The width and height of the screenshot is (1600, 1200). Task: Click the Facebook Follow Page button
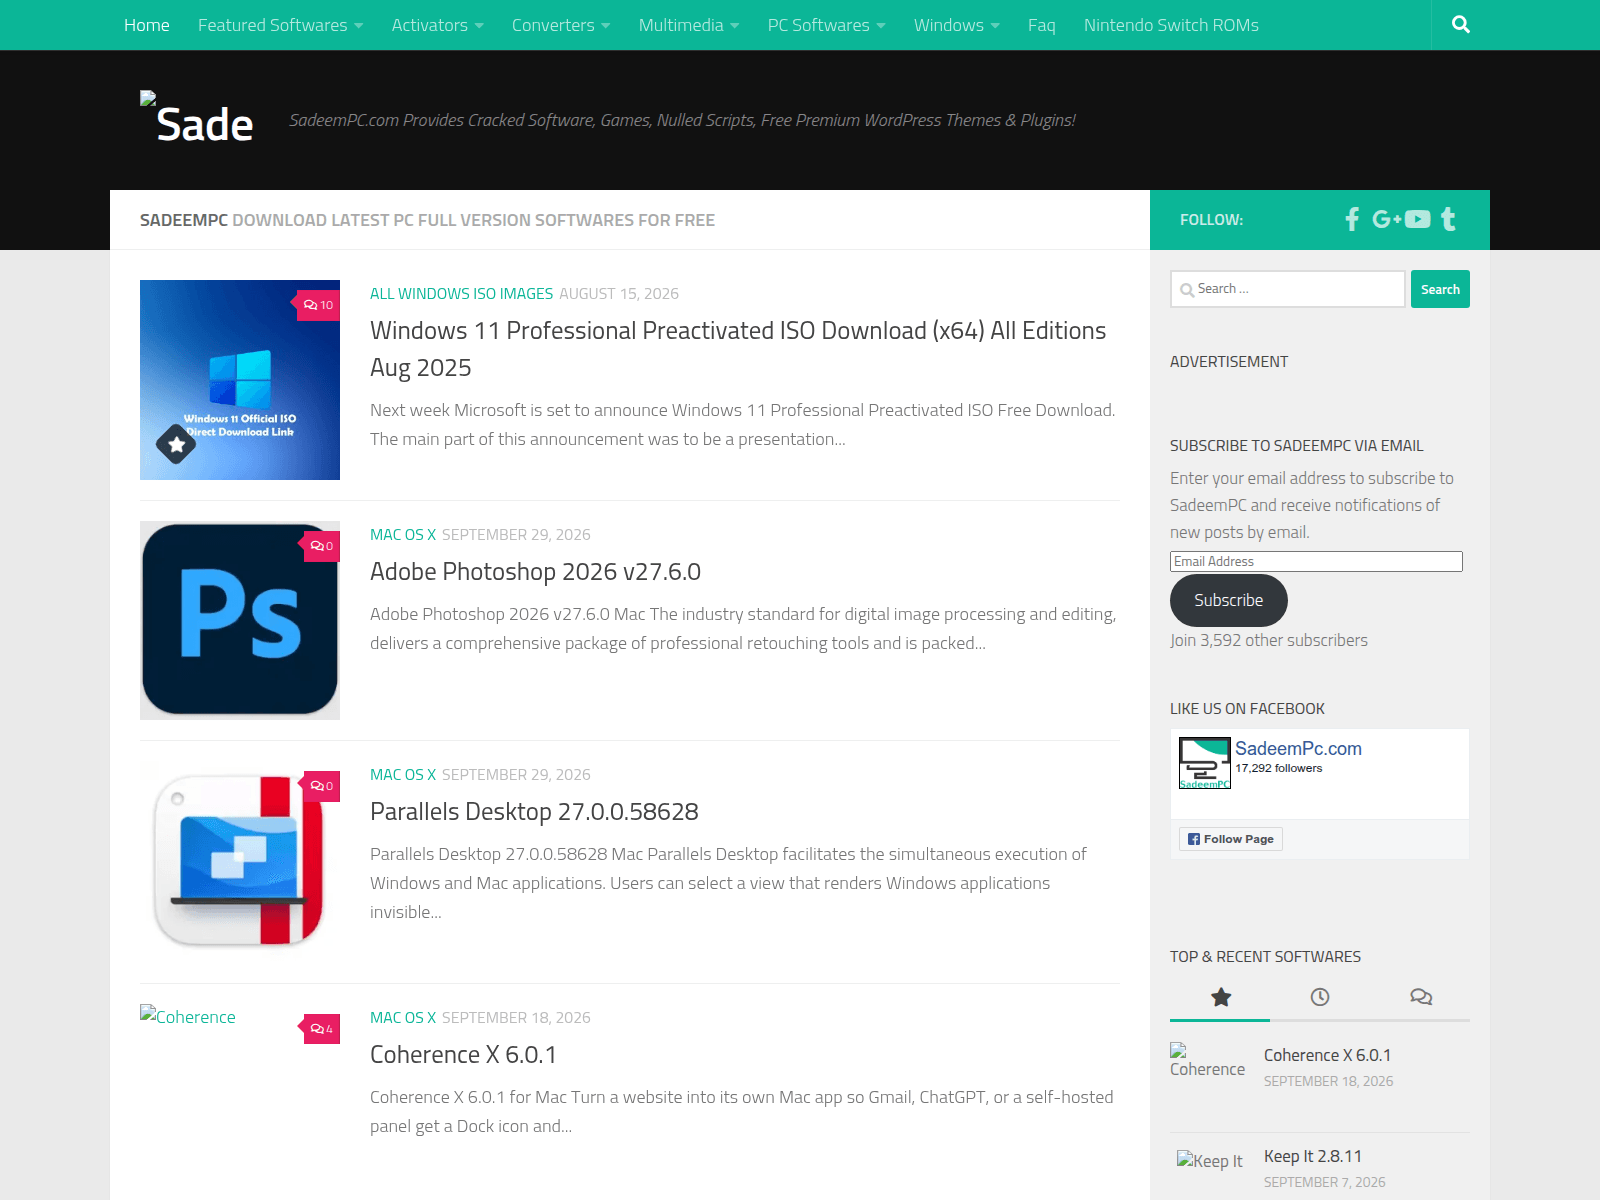1230,839
